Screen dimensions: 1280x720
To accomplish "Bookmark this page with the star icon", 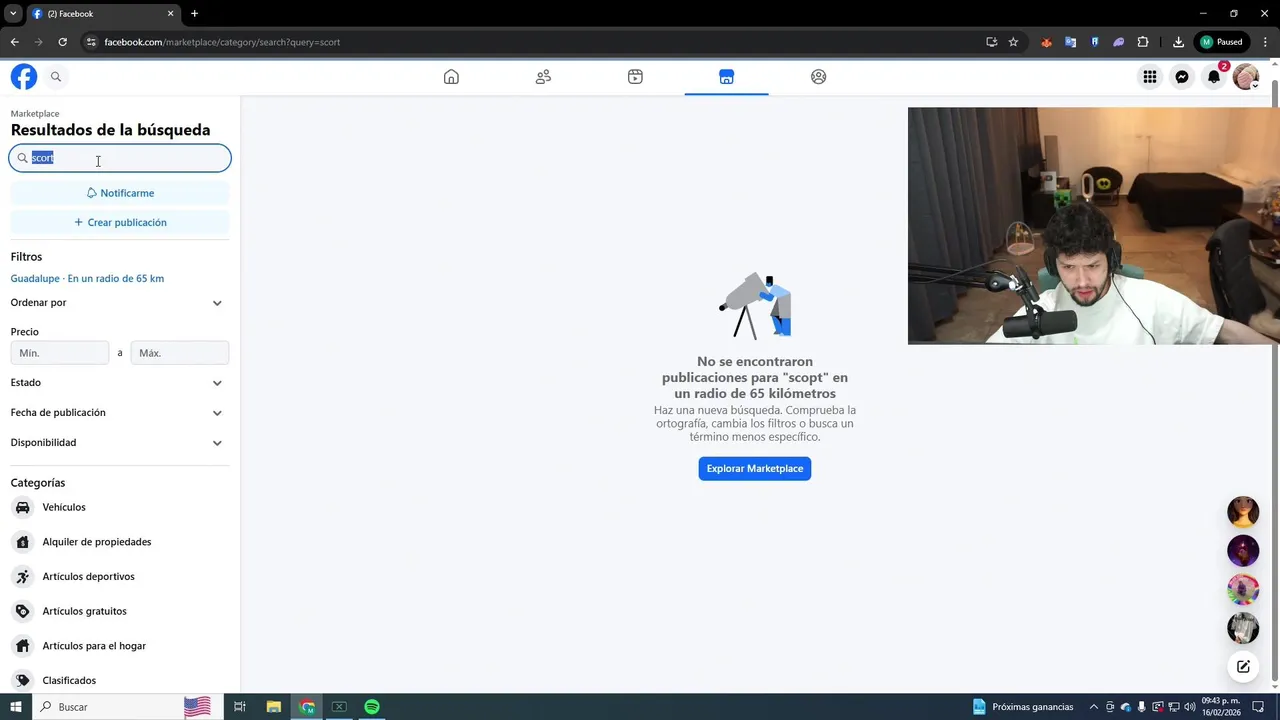I will point(1013,42).
